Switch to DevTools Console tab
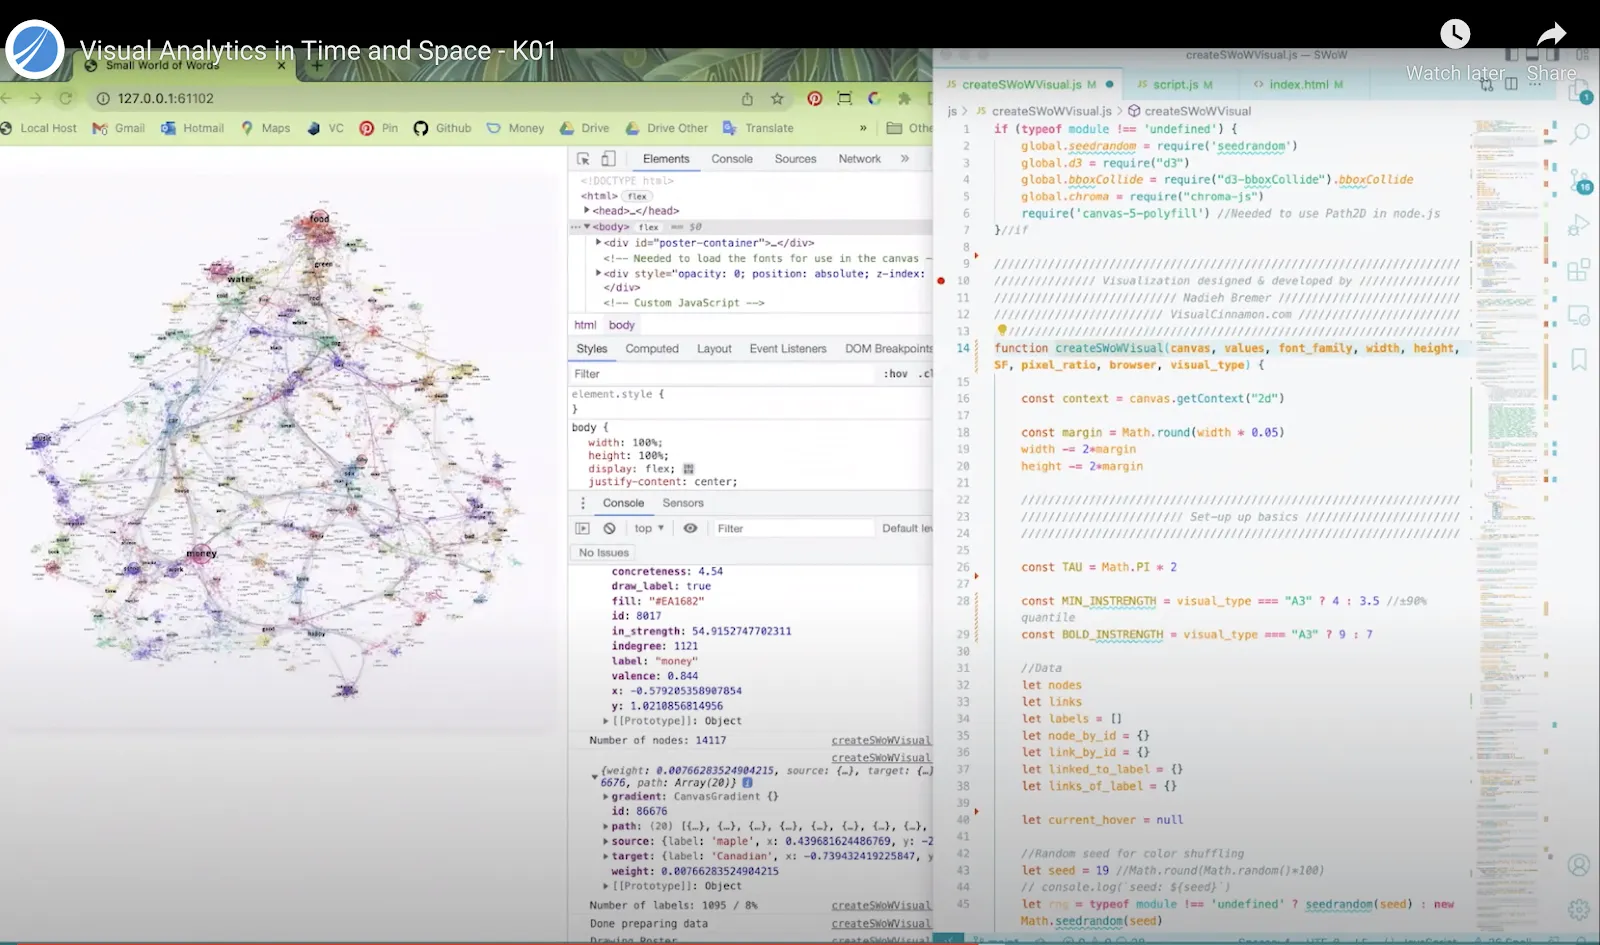Image resolution: width=1600 pixels, height=945 pixels. pos(732,159)
